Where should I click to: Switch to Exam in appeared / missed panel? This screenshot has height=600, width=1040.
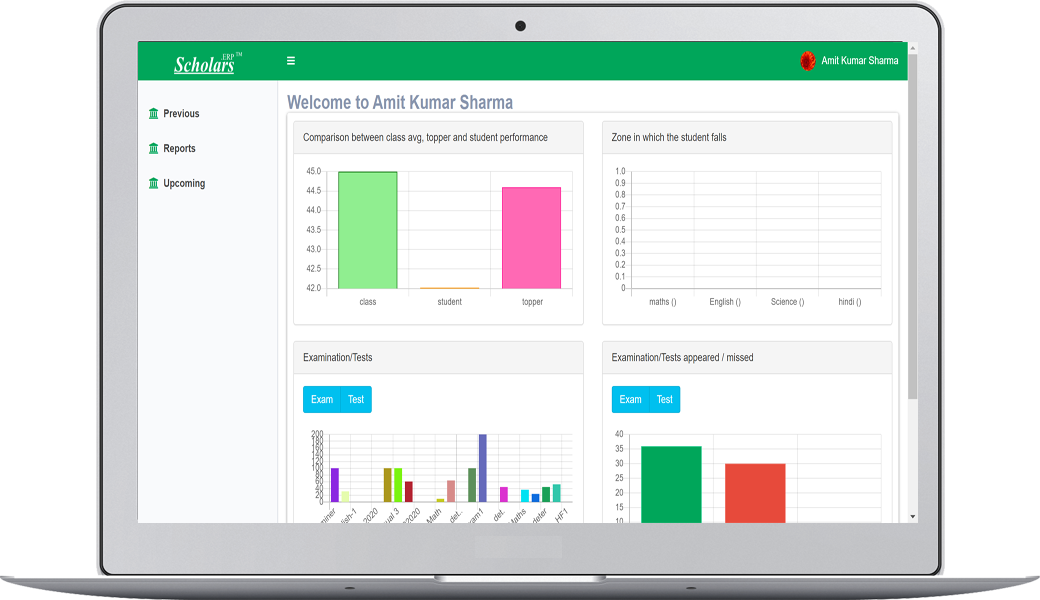pos(630,399)
